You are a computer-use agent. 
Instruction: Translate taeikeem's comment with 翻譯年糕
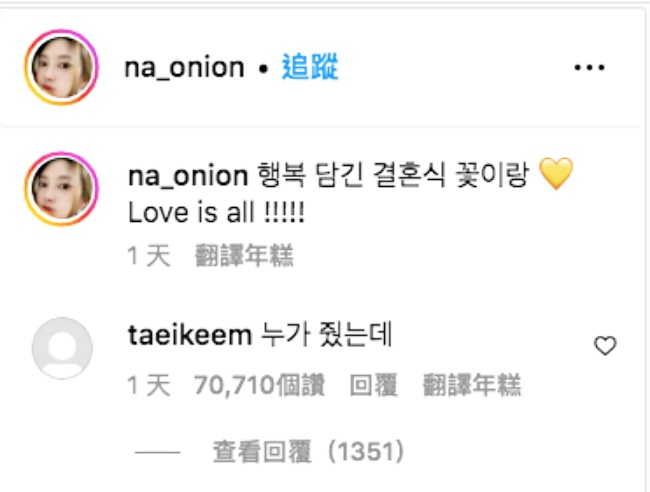(x=472, y=385)
